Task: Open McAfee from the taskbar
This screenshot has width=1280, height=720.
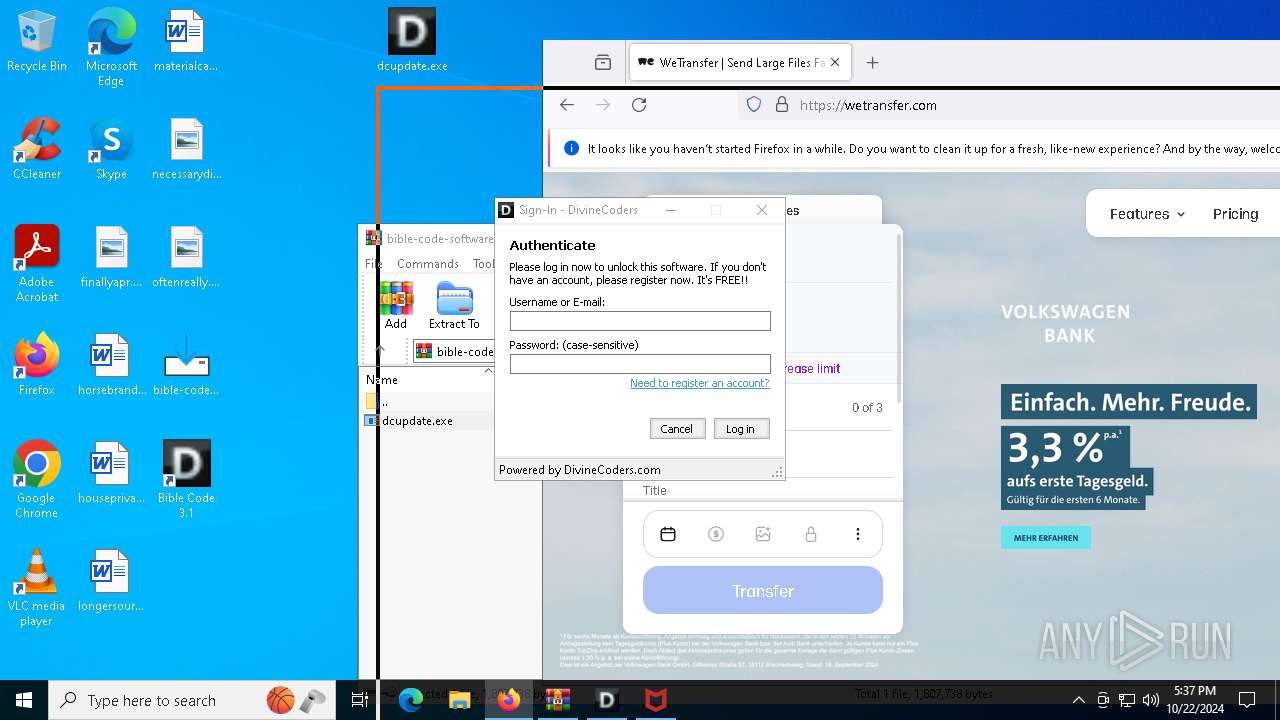Action: tap(656, 700)
